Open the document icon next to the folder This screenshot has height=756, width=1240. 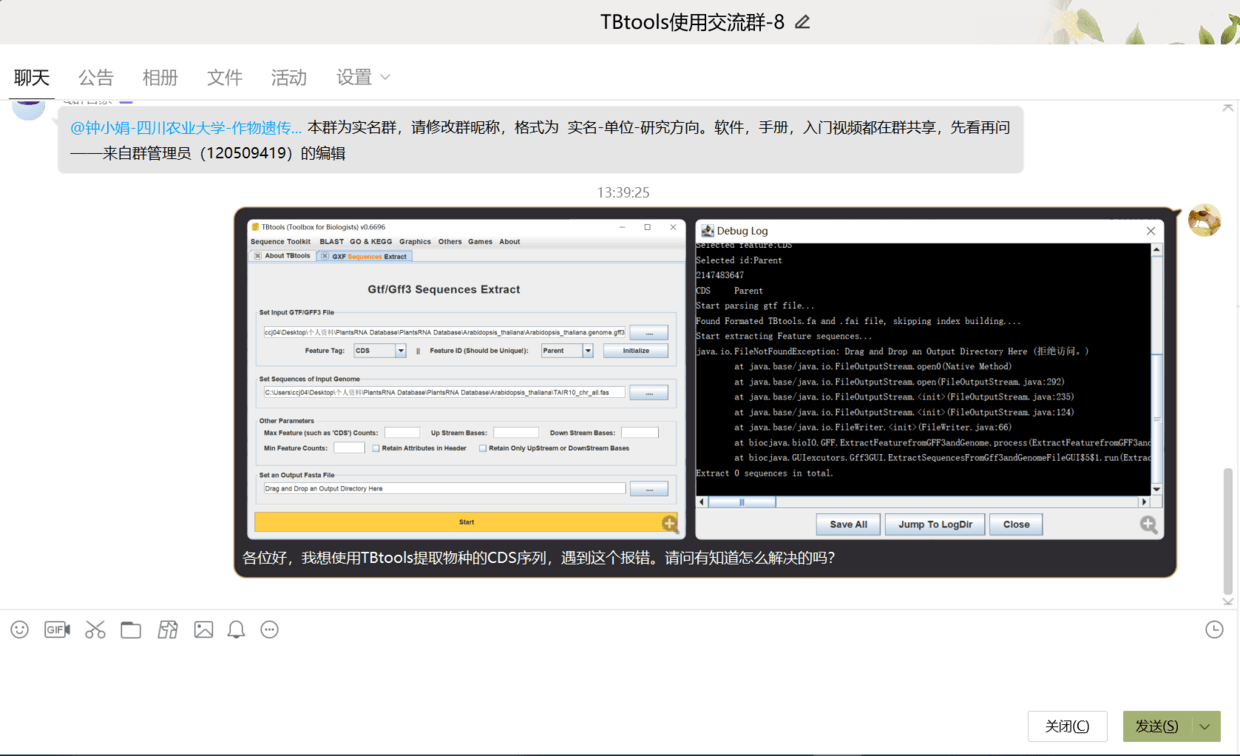tap(167, 629)
